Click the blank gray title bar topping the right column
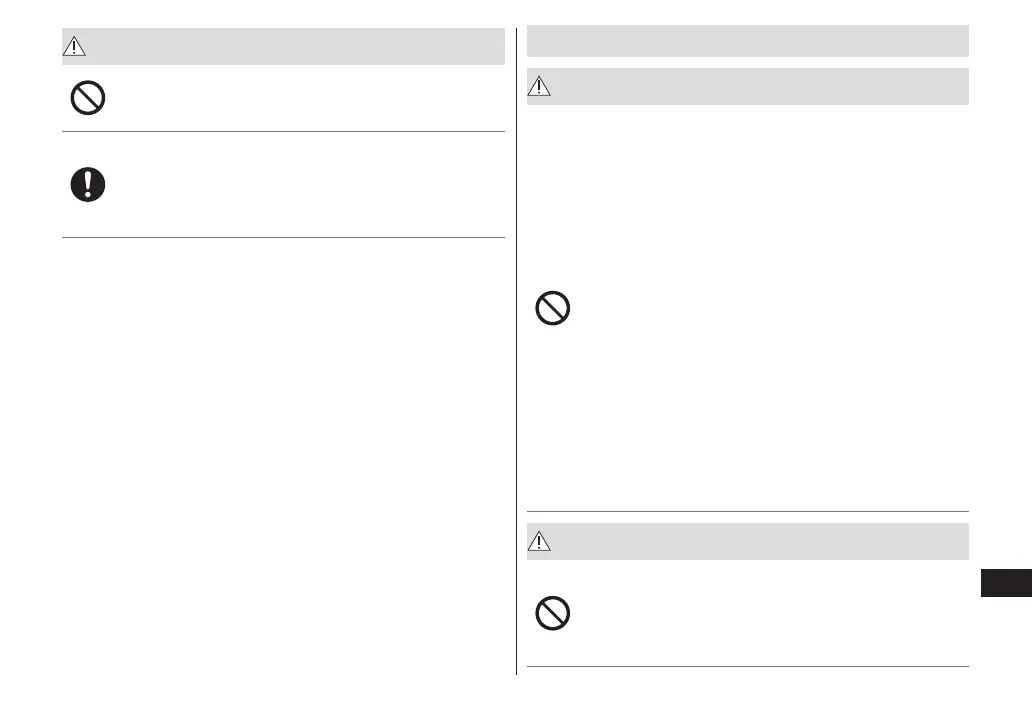Screen dimensions: 1032x726 747,41
